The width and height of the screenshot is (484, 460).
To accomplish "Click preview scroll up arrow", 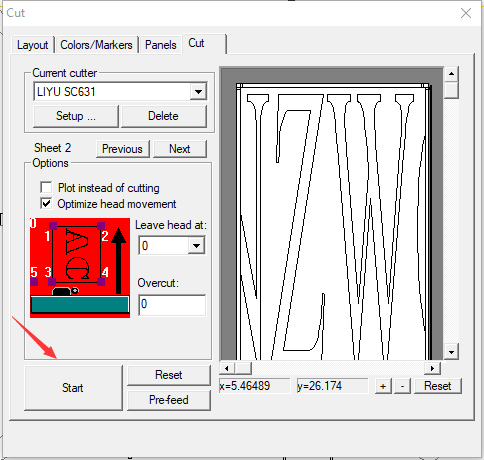I will pos(451,74).
